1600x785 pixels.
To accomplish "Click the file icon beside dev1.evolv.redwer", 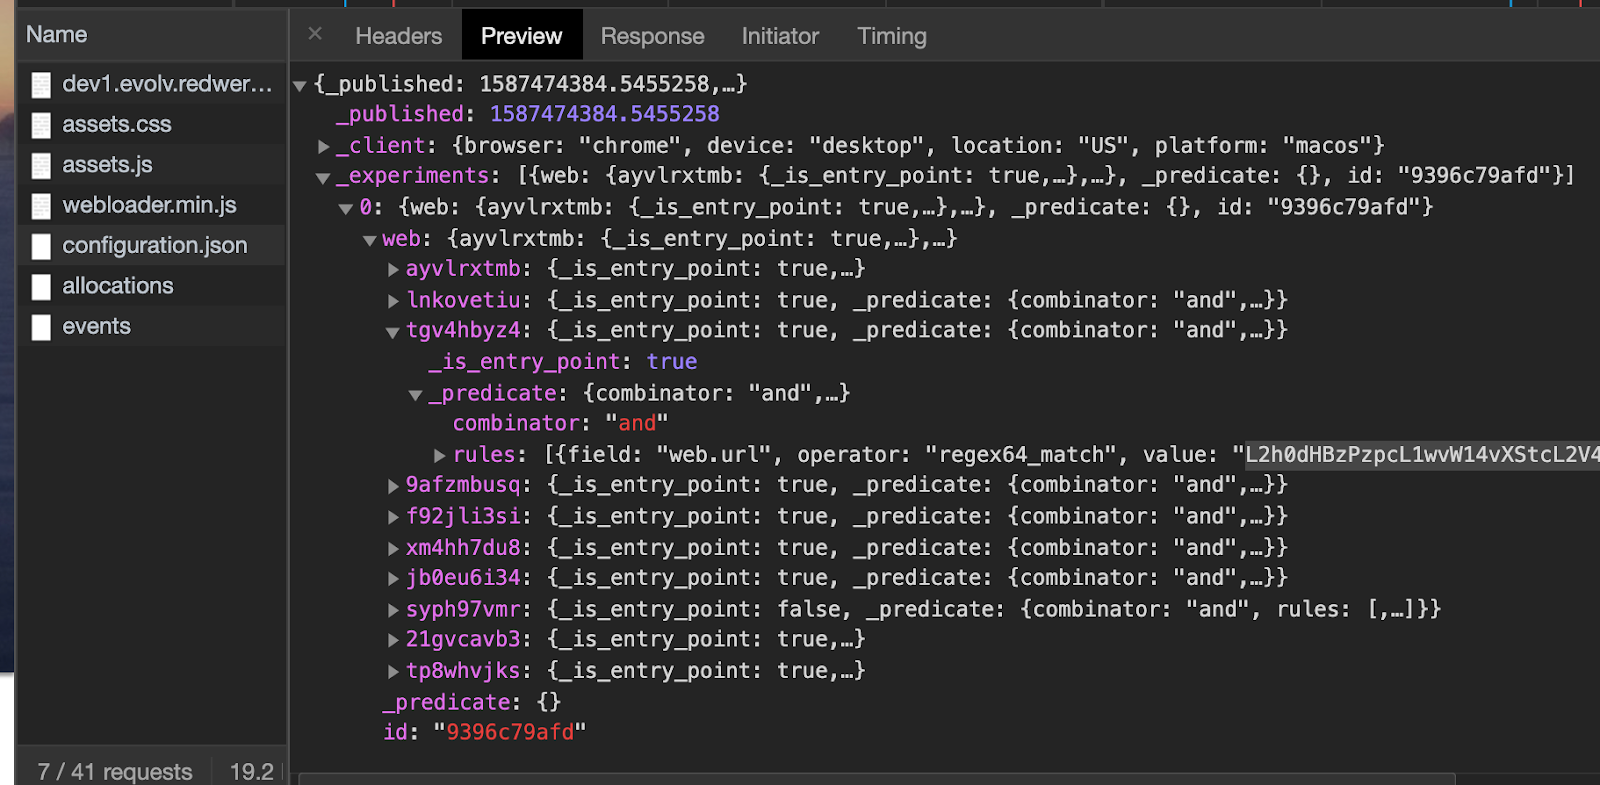I will (41, 85).
